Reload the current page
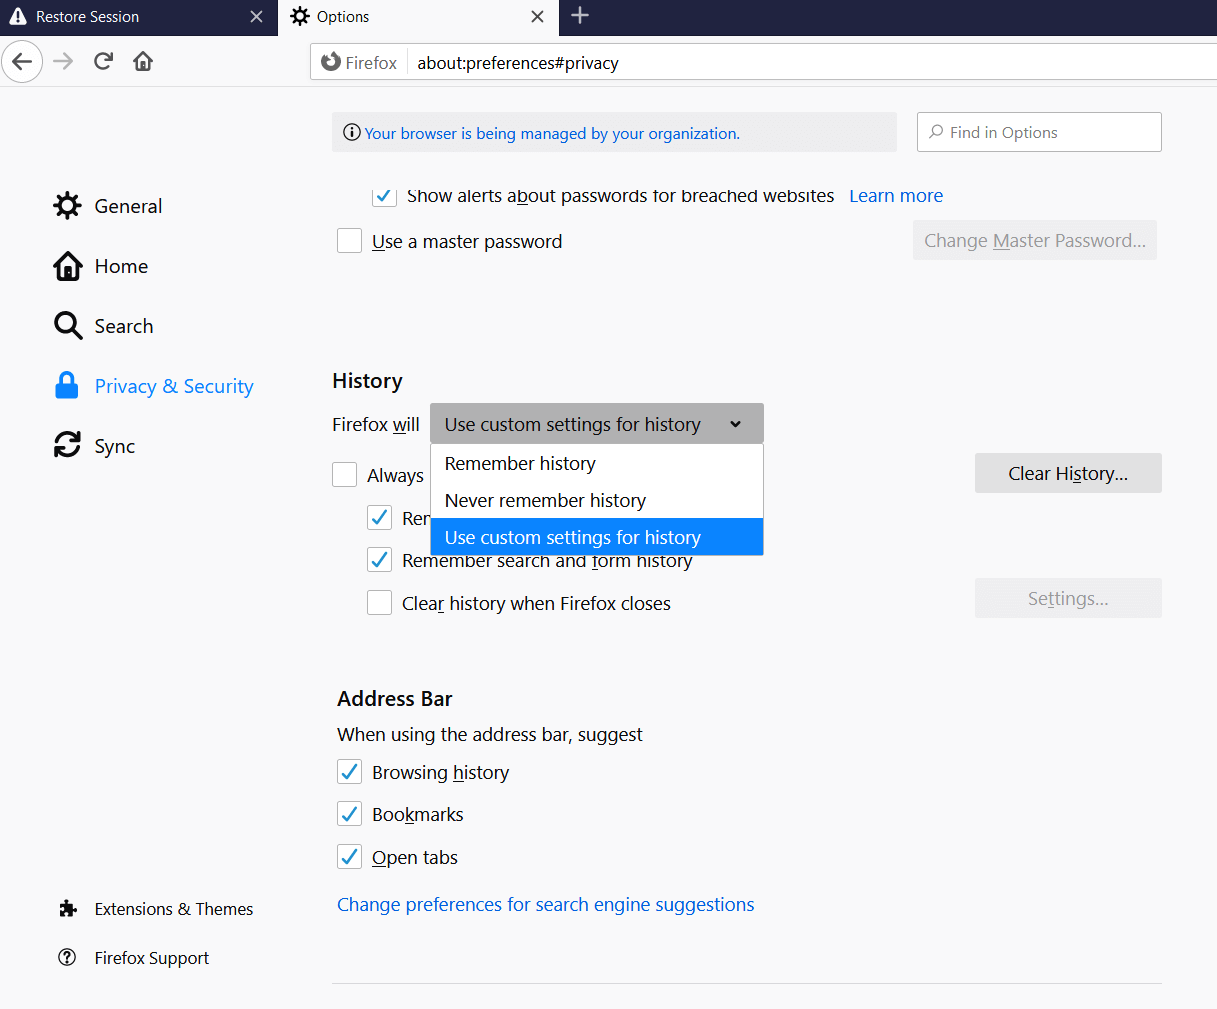The width and height of the screenshot is (1217, 1009). tap(103, 62)
